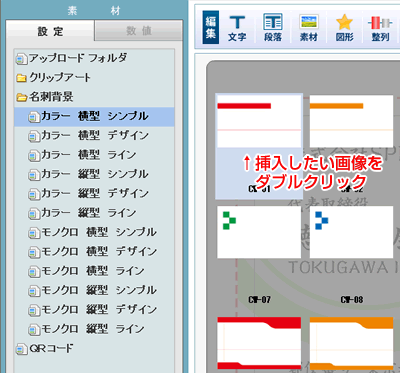Click icon beside モノクロ 縦型 ライン
The width and height of the screenshot is (400, 373).
pos(34,330)
